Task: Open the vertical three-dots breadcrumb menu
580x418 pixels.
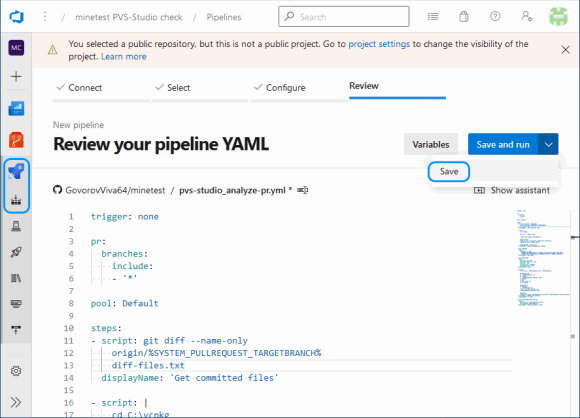Action: pyautogui.click(x=45, y=17)
